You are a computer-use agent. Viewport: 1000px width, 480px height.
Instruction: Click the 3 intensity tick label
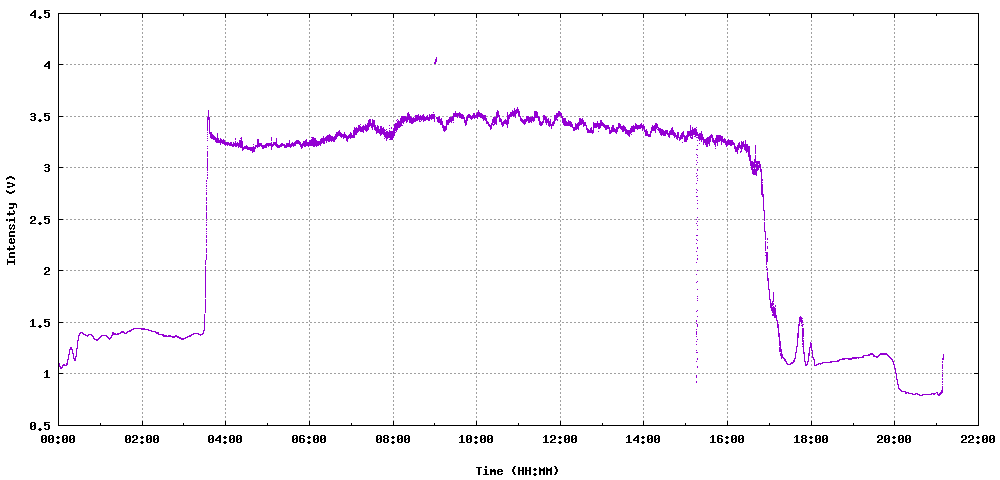click(x=47, y=168)
